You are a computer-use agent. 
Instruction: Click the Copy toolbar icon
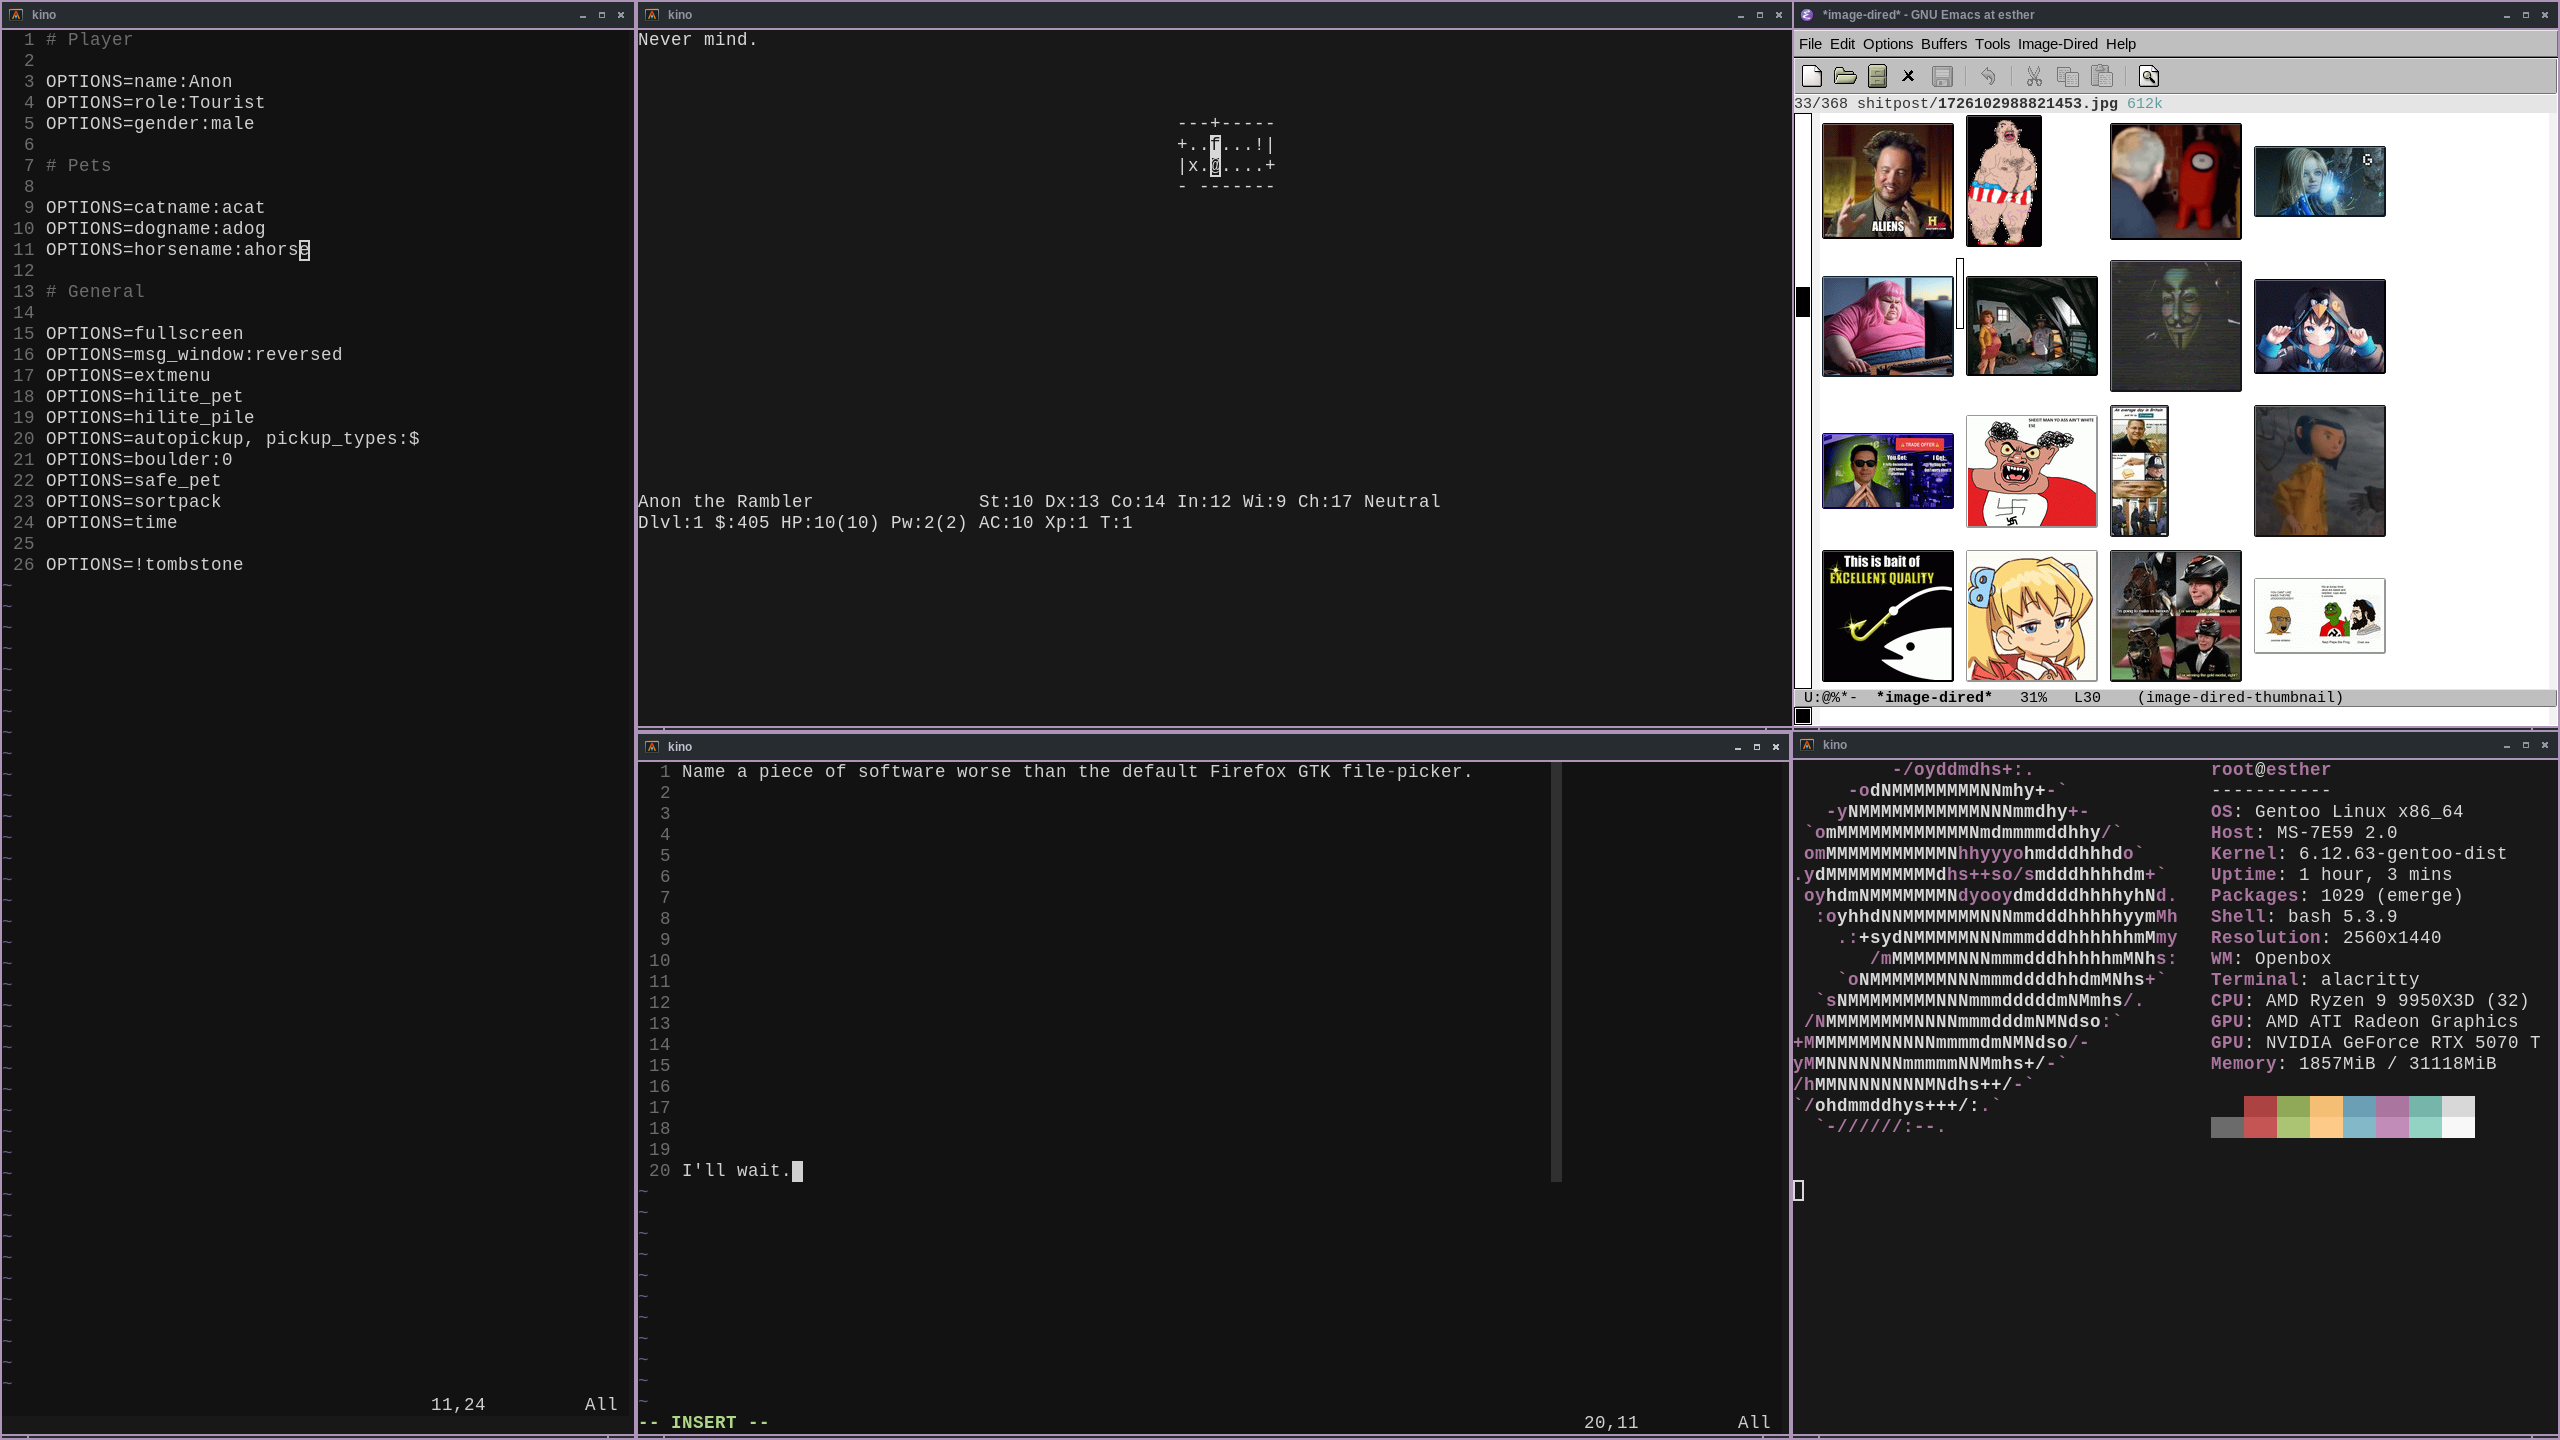pos(2068,76)
